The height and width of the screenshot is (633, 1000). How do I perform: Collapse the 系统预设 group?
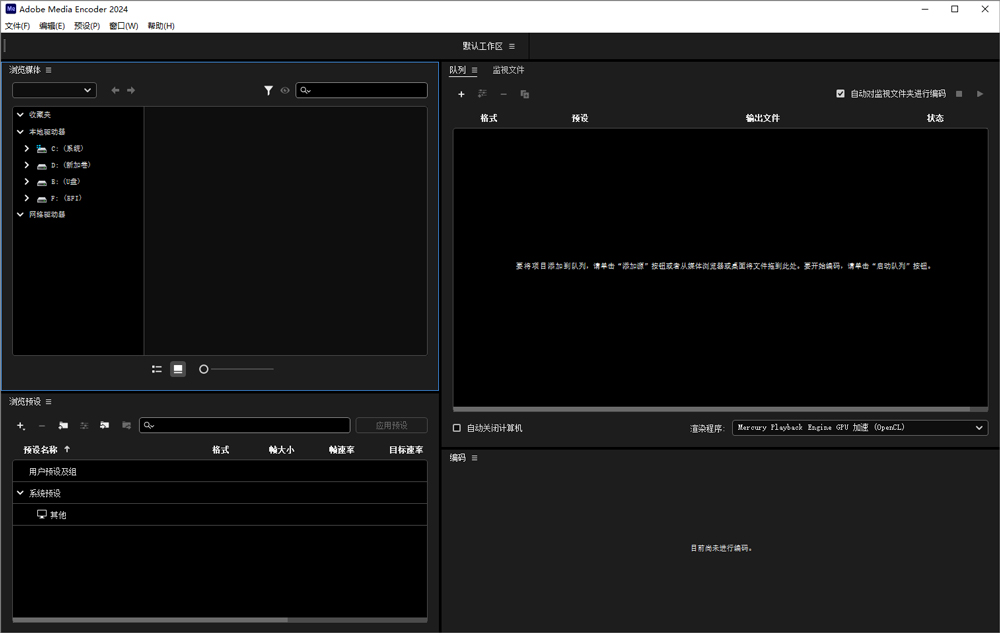tap(20, 493)
